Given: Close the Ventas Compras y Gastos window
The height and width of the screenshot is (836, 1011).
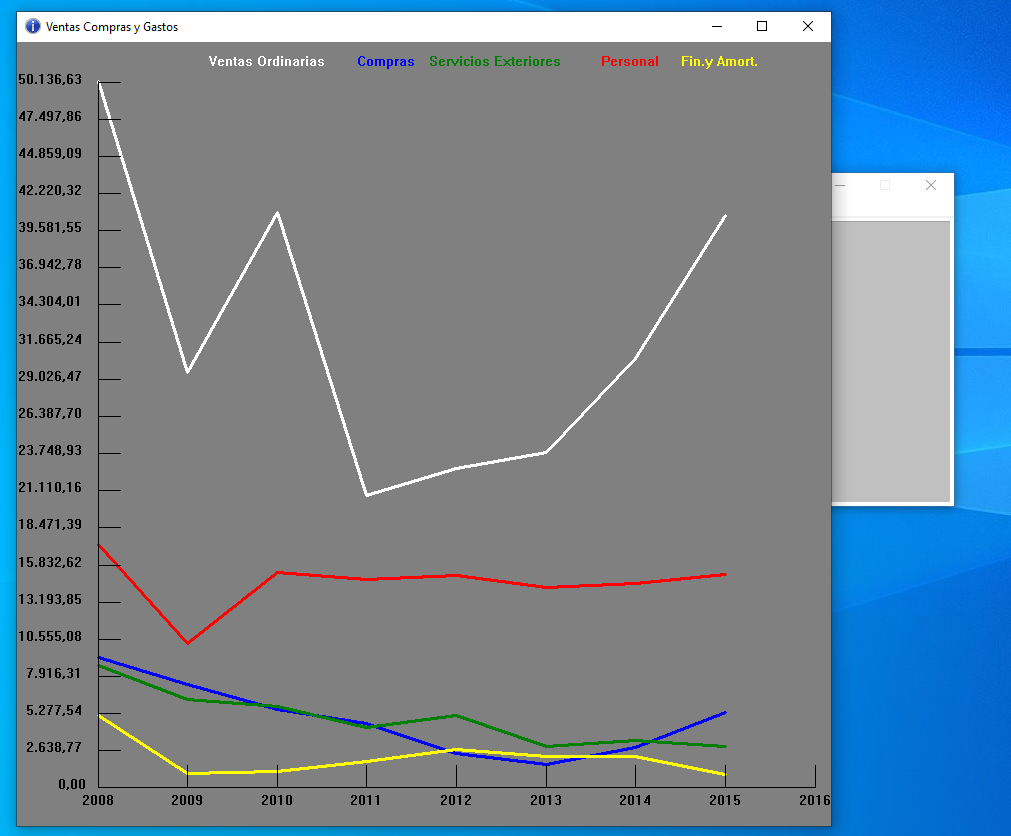Looking at the screenshot, I should point(808,26).
